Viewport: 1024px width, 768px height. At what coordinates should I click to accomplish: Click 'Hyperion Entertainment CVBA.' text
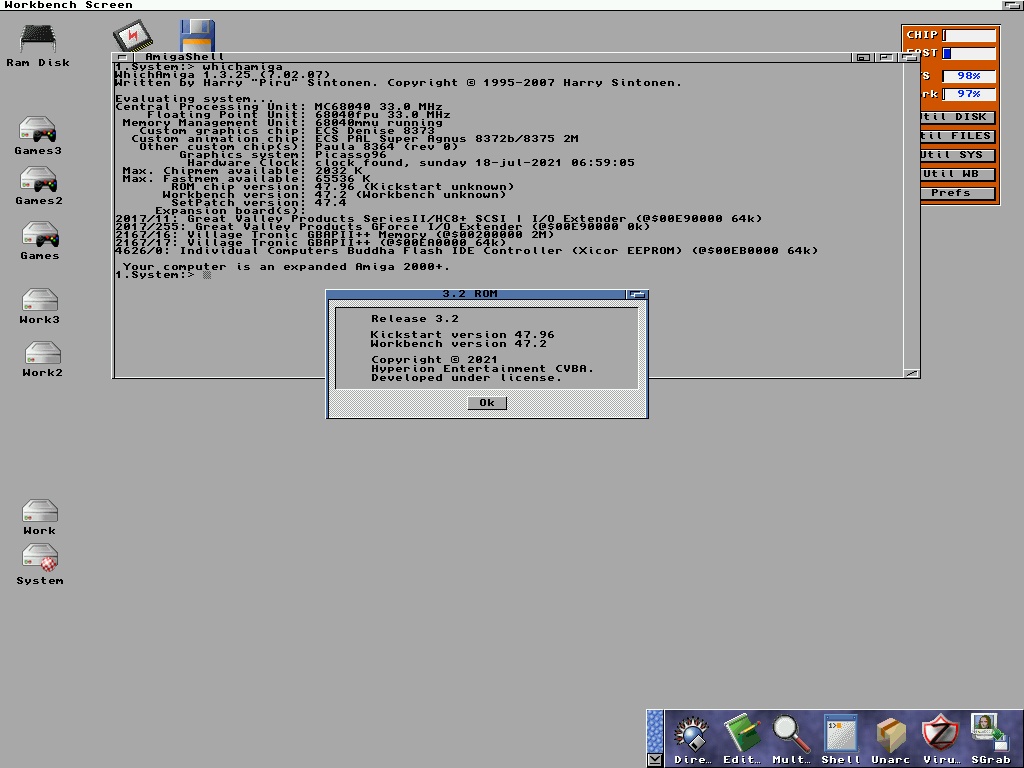click(x=482, y=369)
